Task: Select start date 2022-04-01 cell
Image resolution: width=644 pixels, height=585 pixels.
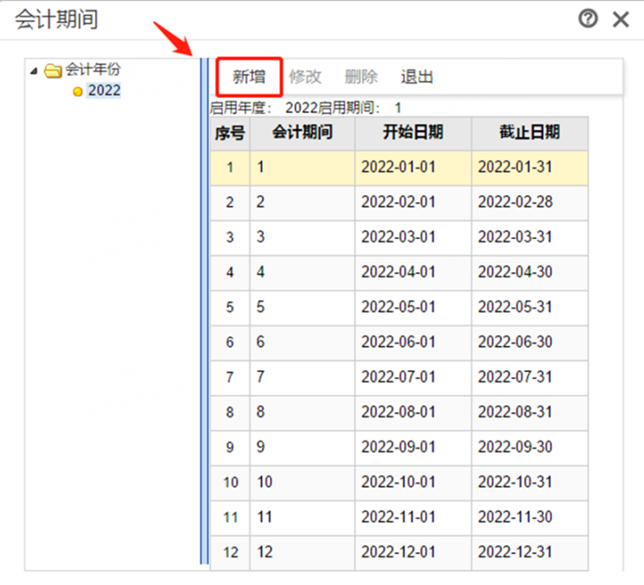Action: (413, 272)
